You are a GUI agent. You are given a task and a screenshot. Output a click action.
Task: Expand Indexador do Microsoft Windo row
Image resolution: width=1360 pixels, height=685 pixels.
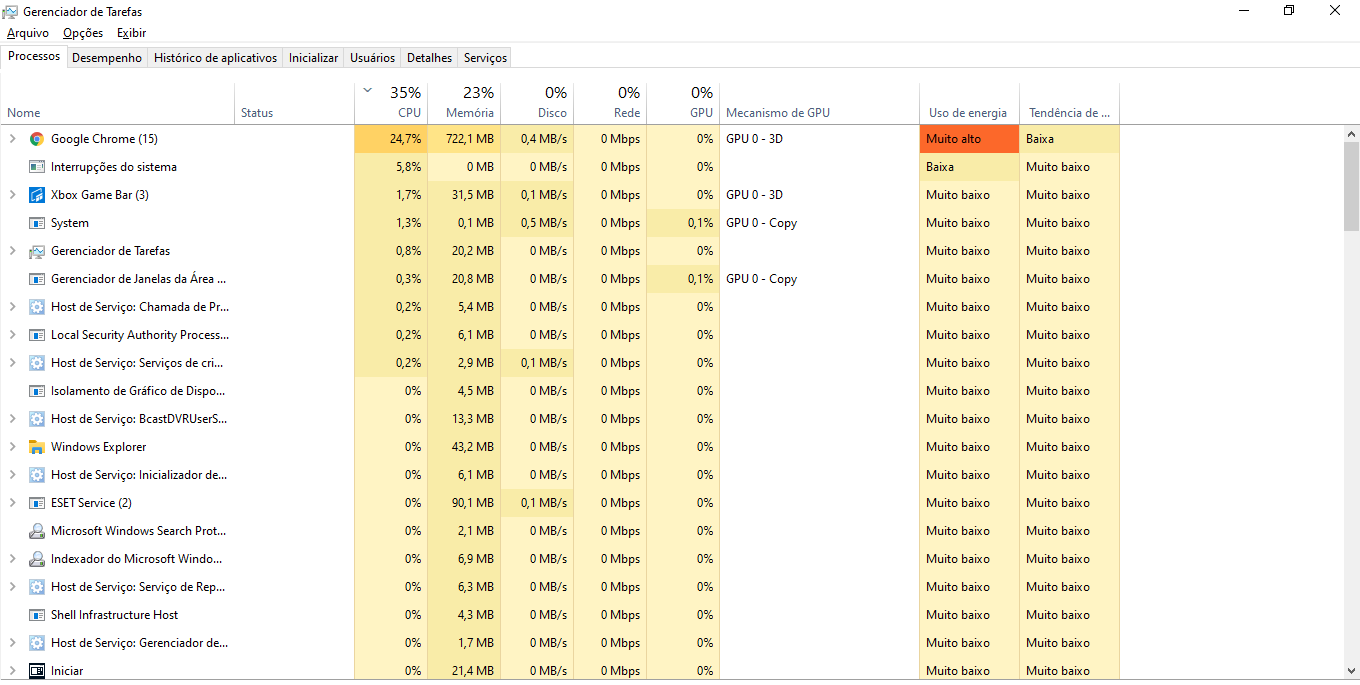click(12, 559)
